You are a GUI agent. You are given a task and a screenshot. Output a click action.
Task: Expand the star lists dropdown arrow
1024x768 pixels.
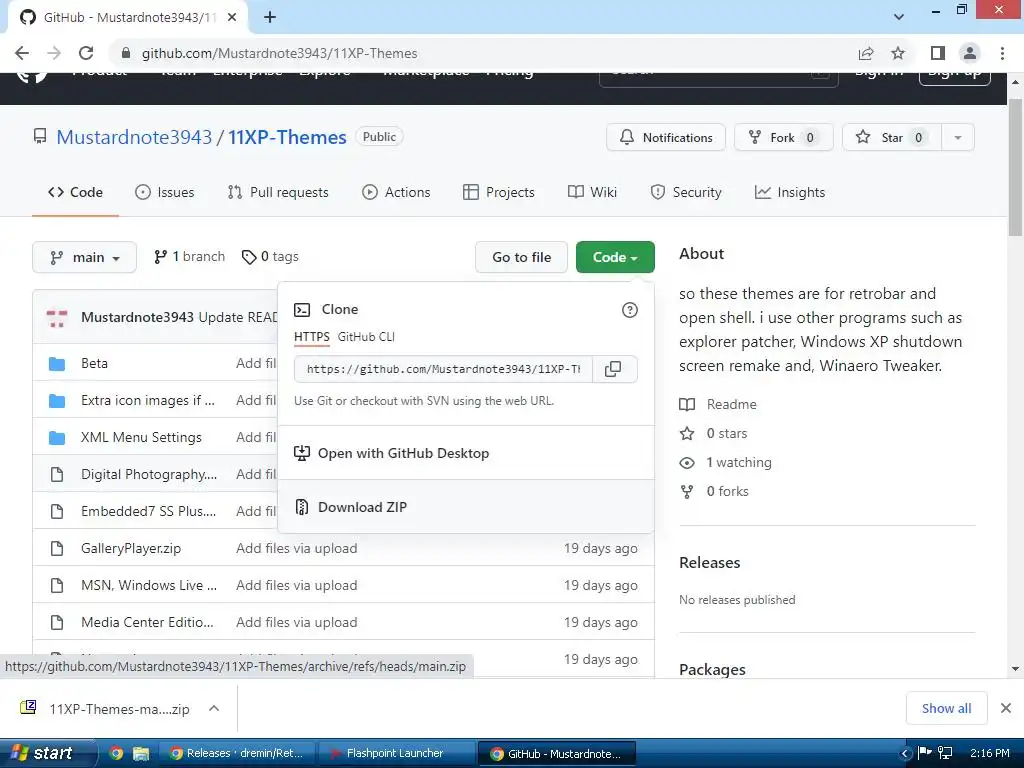[958, 137]
